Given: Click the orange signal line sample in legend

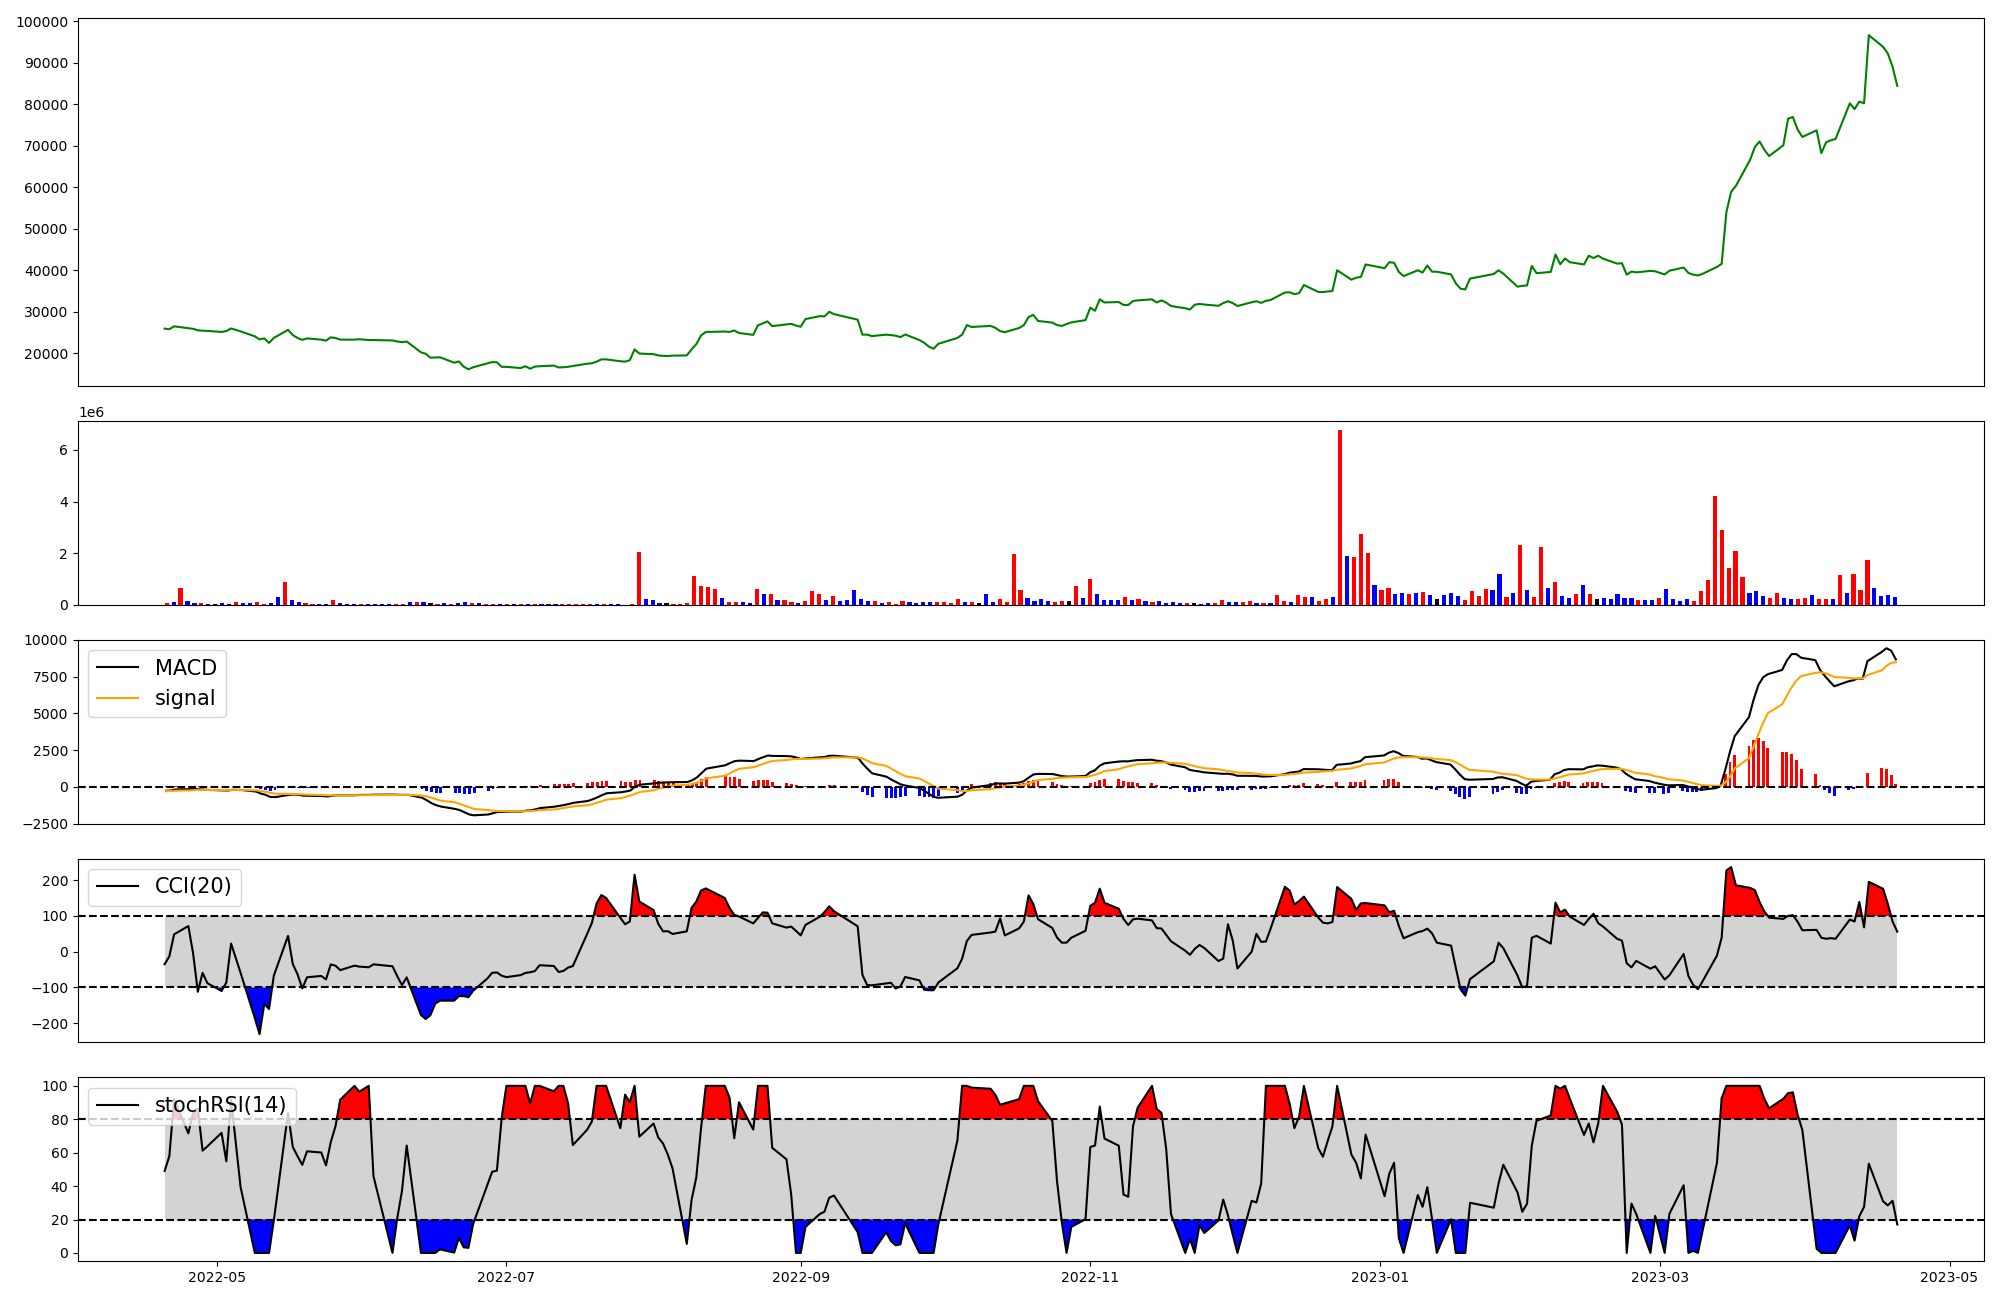Looking at the screenshot, I should 119,698.
